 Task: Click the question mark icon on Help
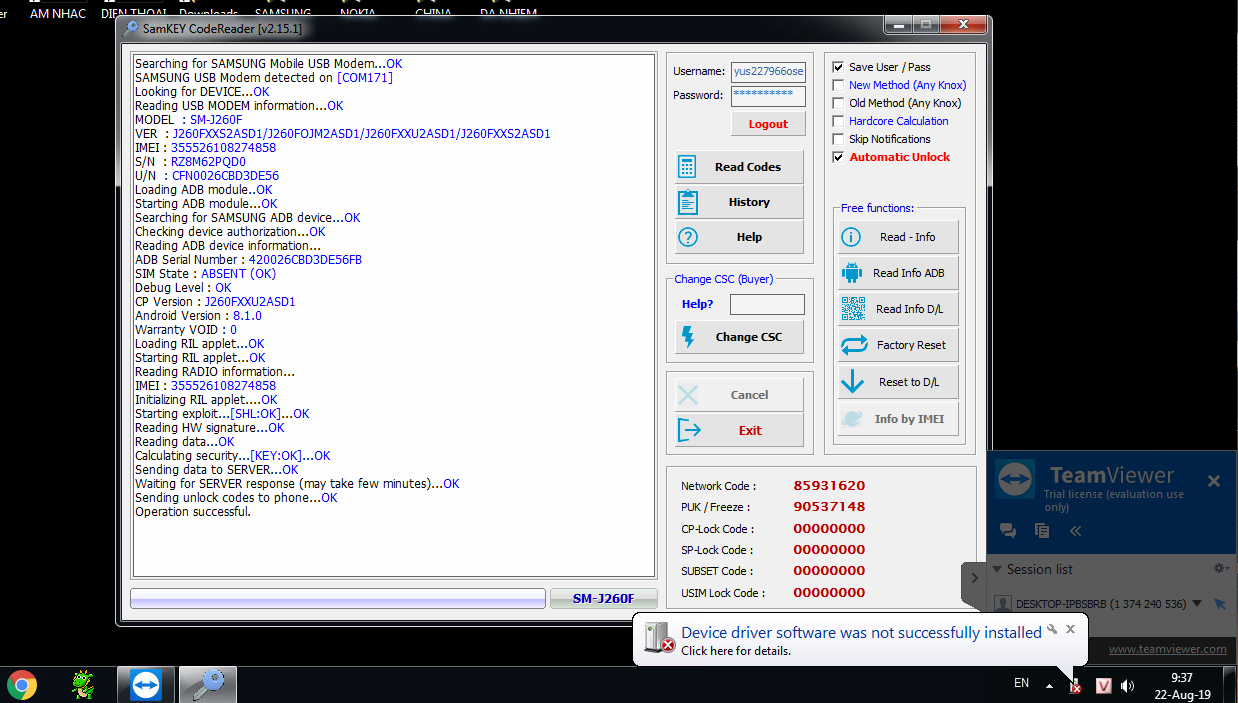coord(687,237)
